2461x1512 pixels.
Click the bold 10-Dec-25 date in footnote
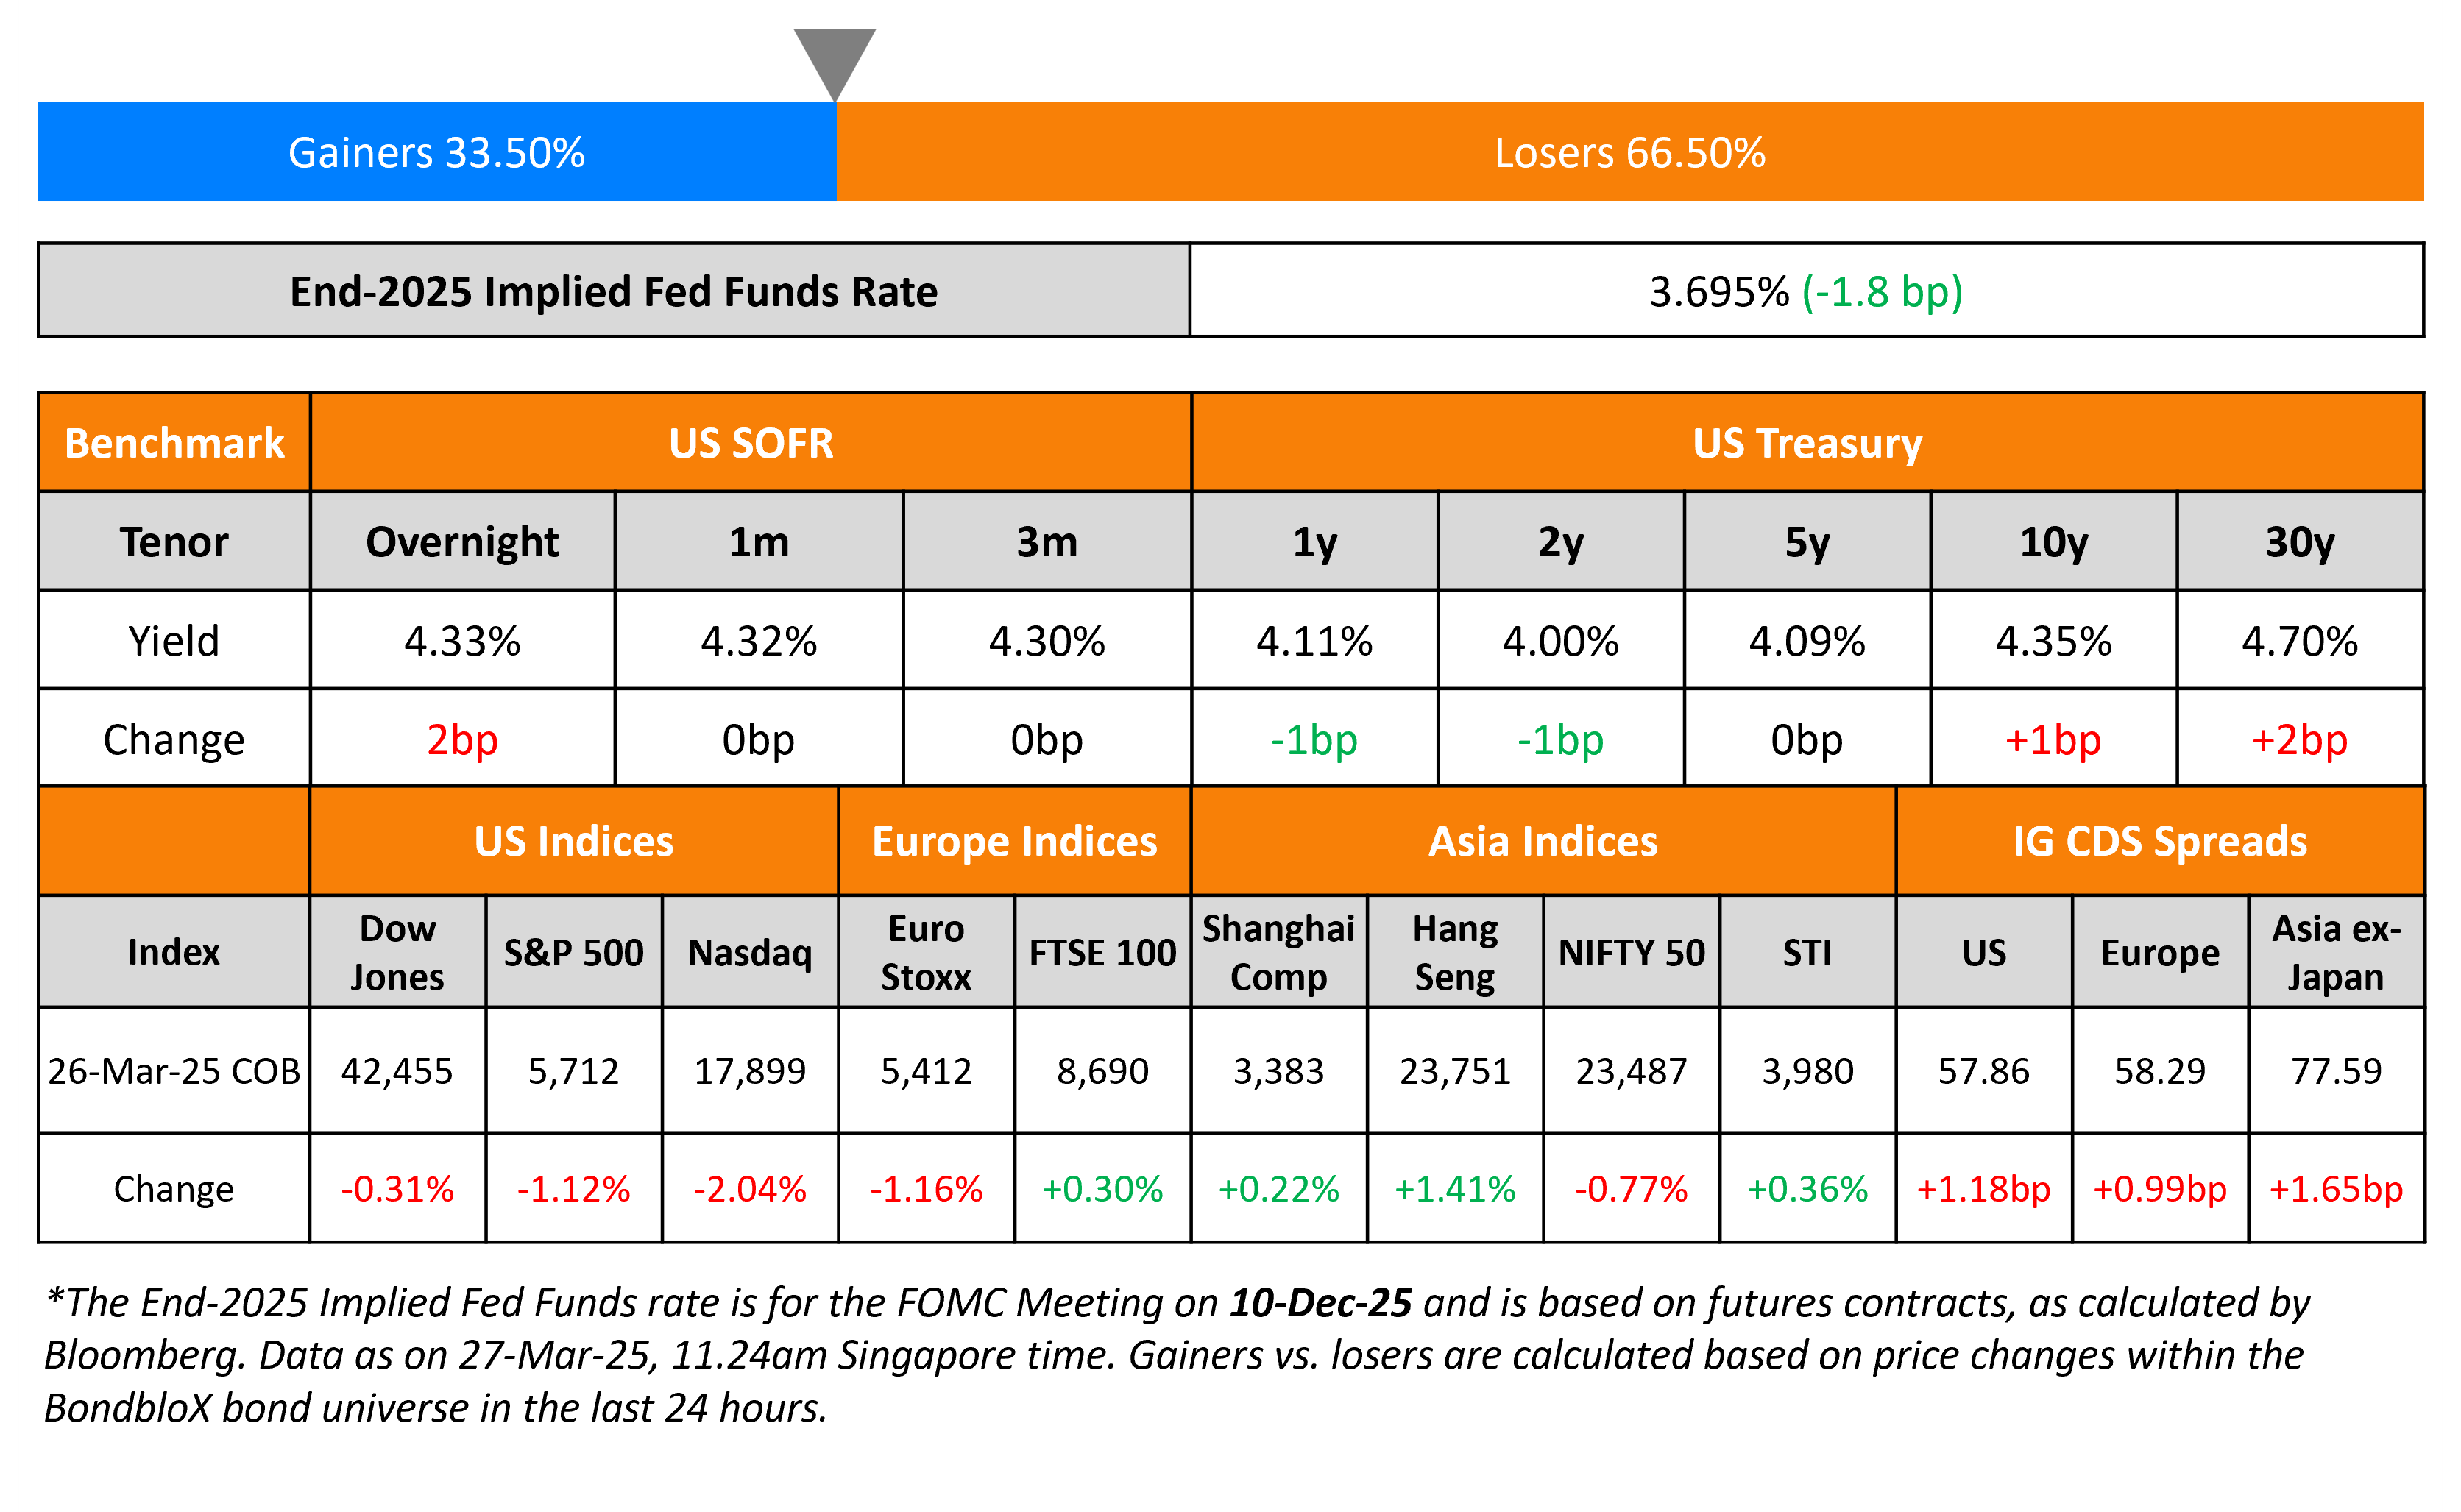point(1320,1302)
